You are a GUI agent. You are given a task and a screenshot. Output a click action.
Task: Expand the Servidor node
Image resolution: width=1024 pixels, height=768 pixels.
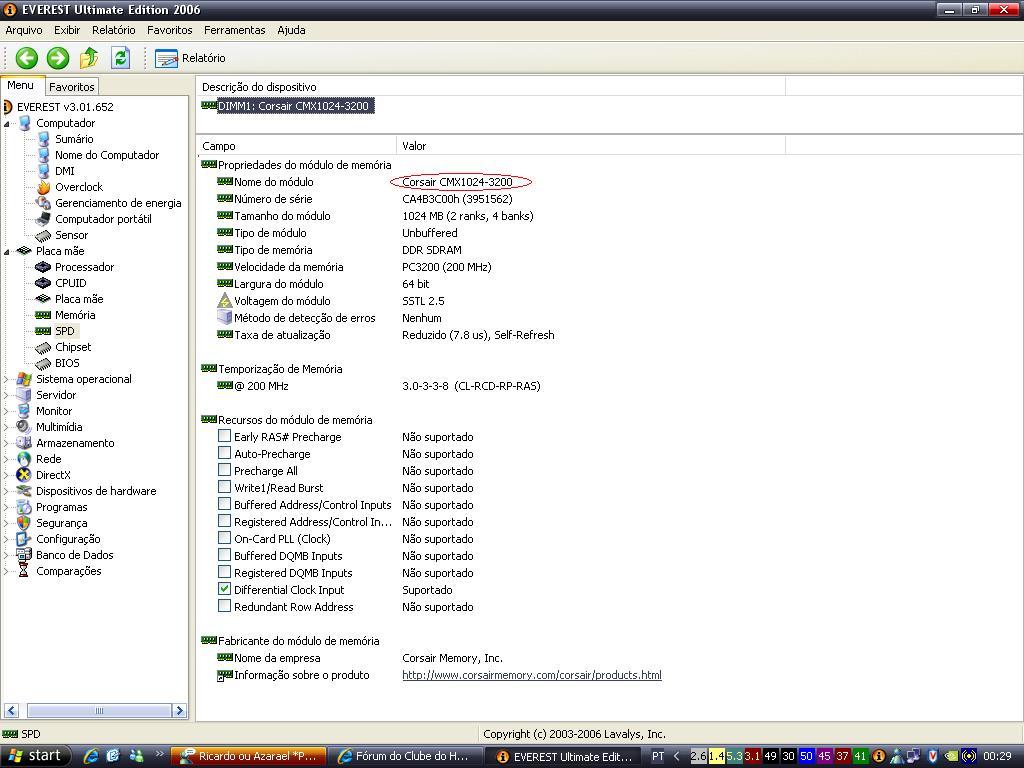click(x=7, y=395)
